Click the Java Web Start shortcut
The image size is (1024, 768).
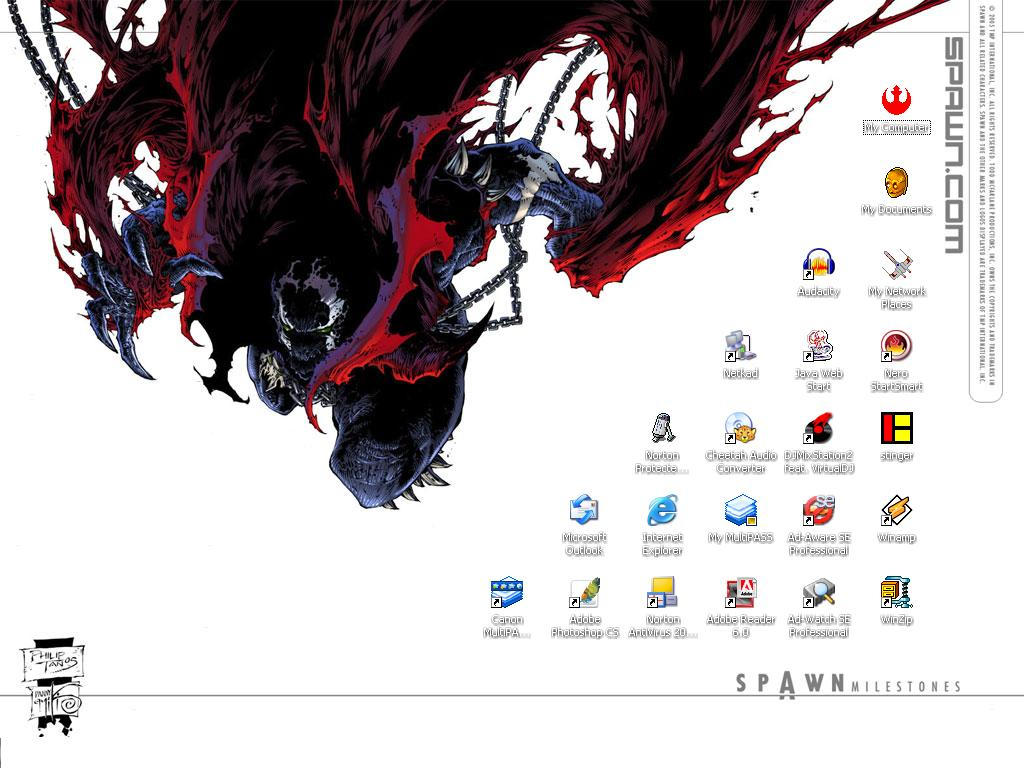[x=818, y=346]
